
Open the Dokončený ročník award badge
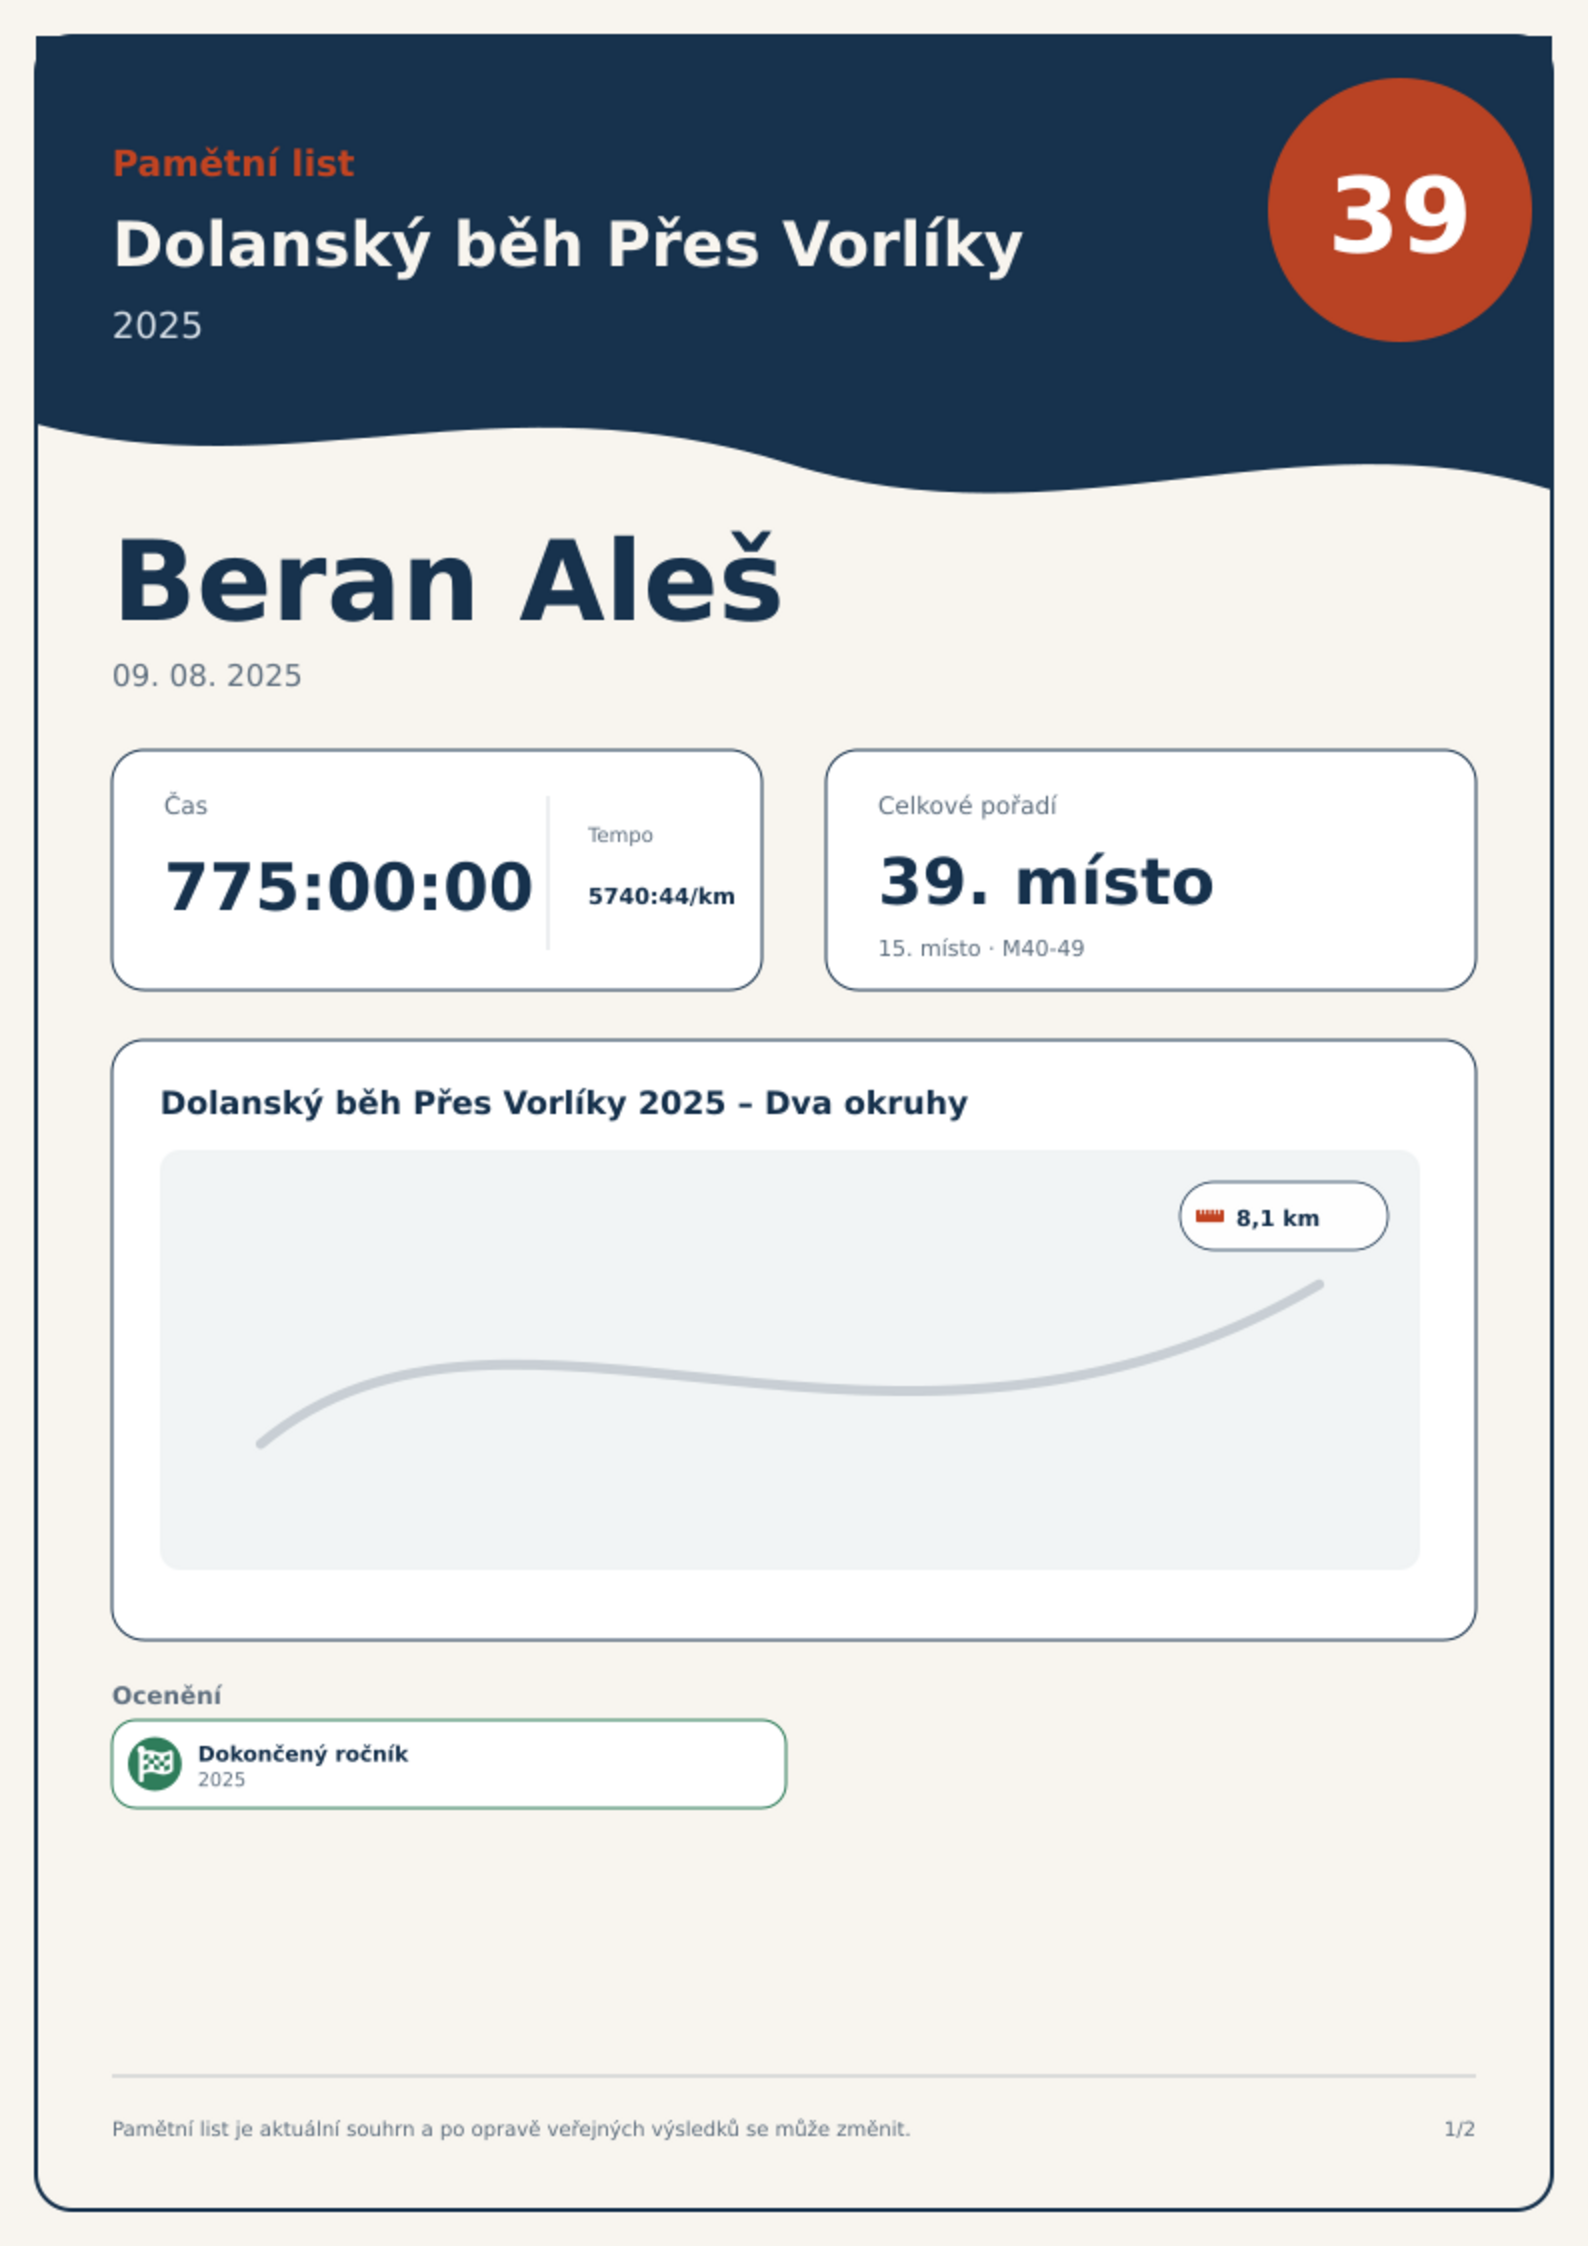[449, 1764]
